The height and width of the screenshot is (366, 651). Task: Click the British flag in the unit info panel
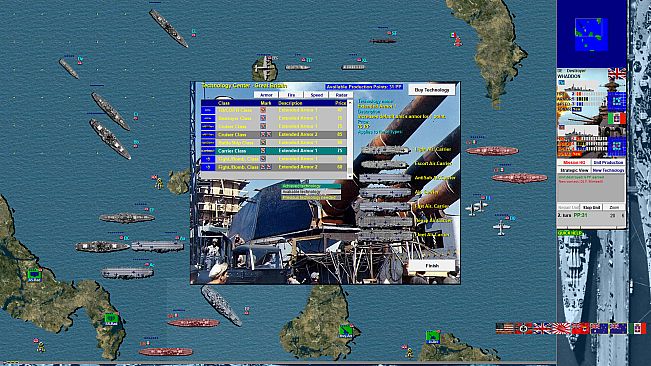coord(617,74)
